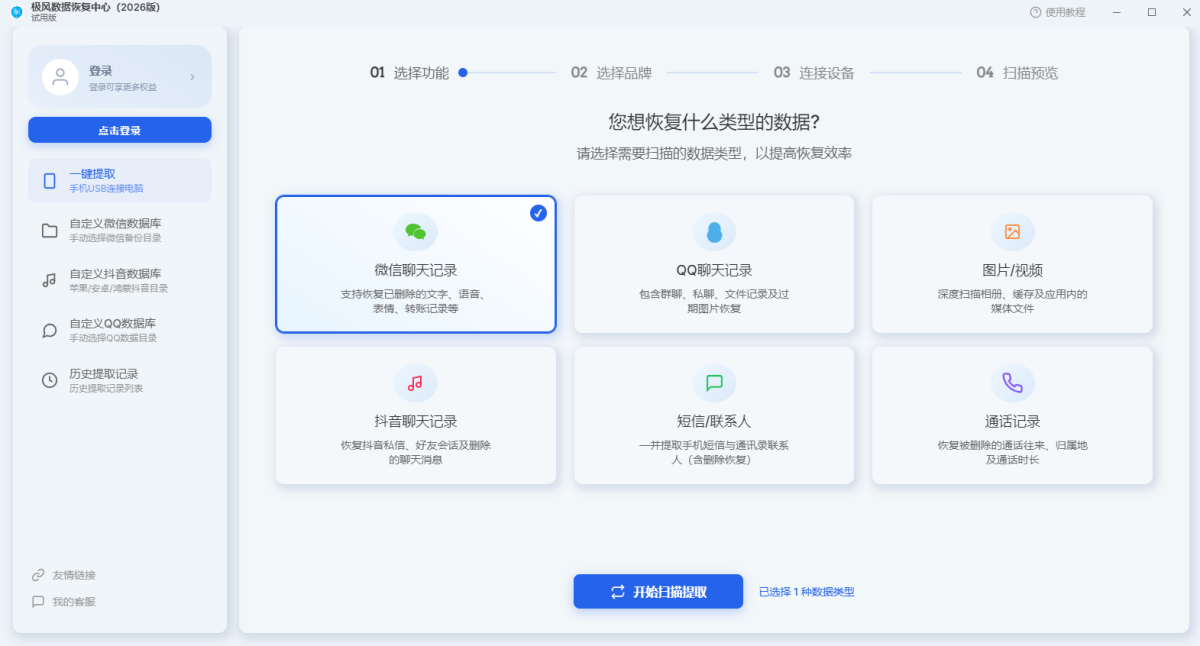Click the 包含群聊、私聊 description text
This screenshot has width=1200, height=646.
click(x=714, y=301)
